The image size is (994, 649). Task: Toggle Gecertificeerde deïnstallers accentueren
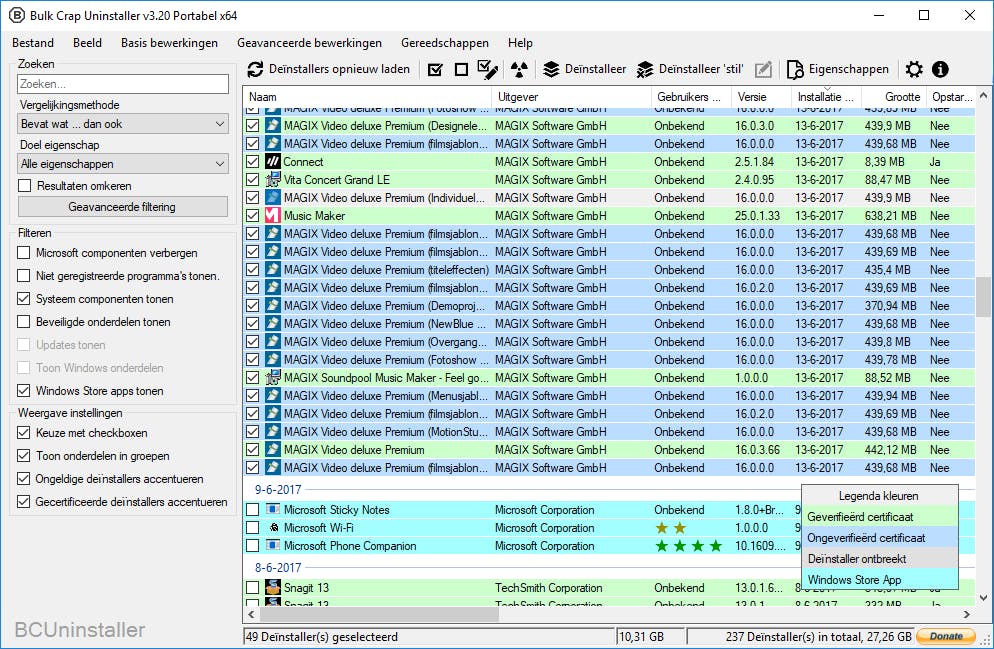tap(23, 501)
